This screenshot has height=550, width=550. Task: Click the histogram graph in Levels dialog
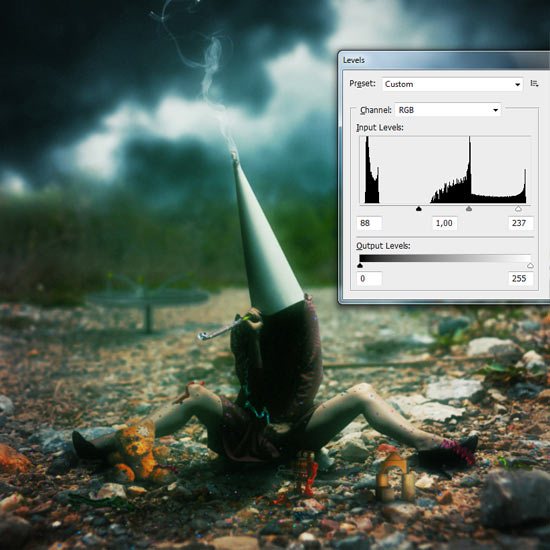[445, 170]
